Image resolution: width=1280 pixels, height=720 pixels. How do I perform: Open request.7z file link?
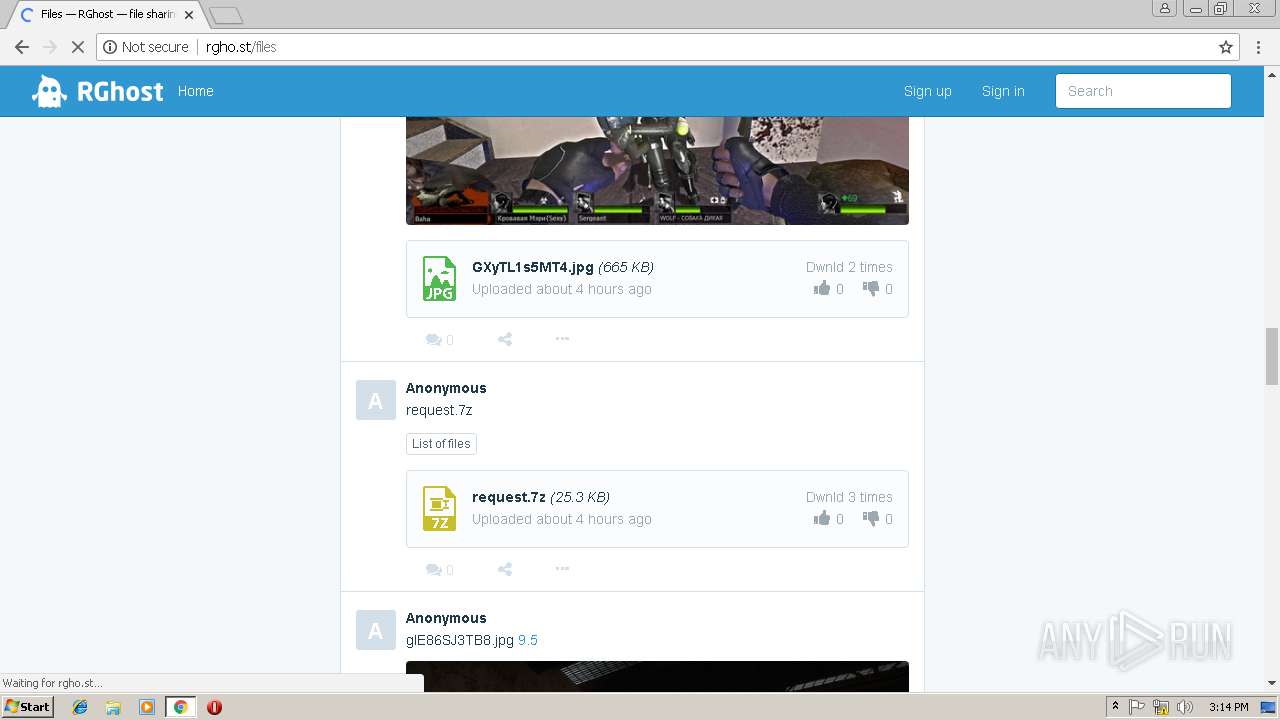click(509, 497)
